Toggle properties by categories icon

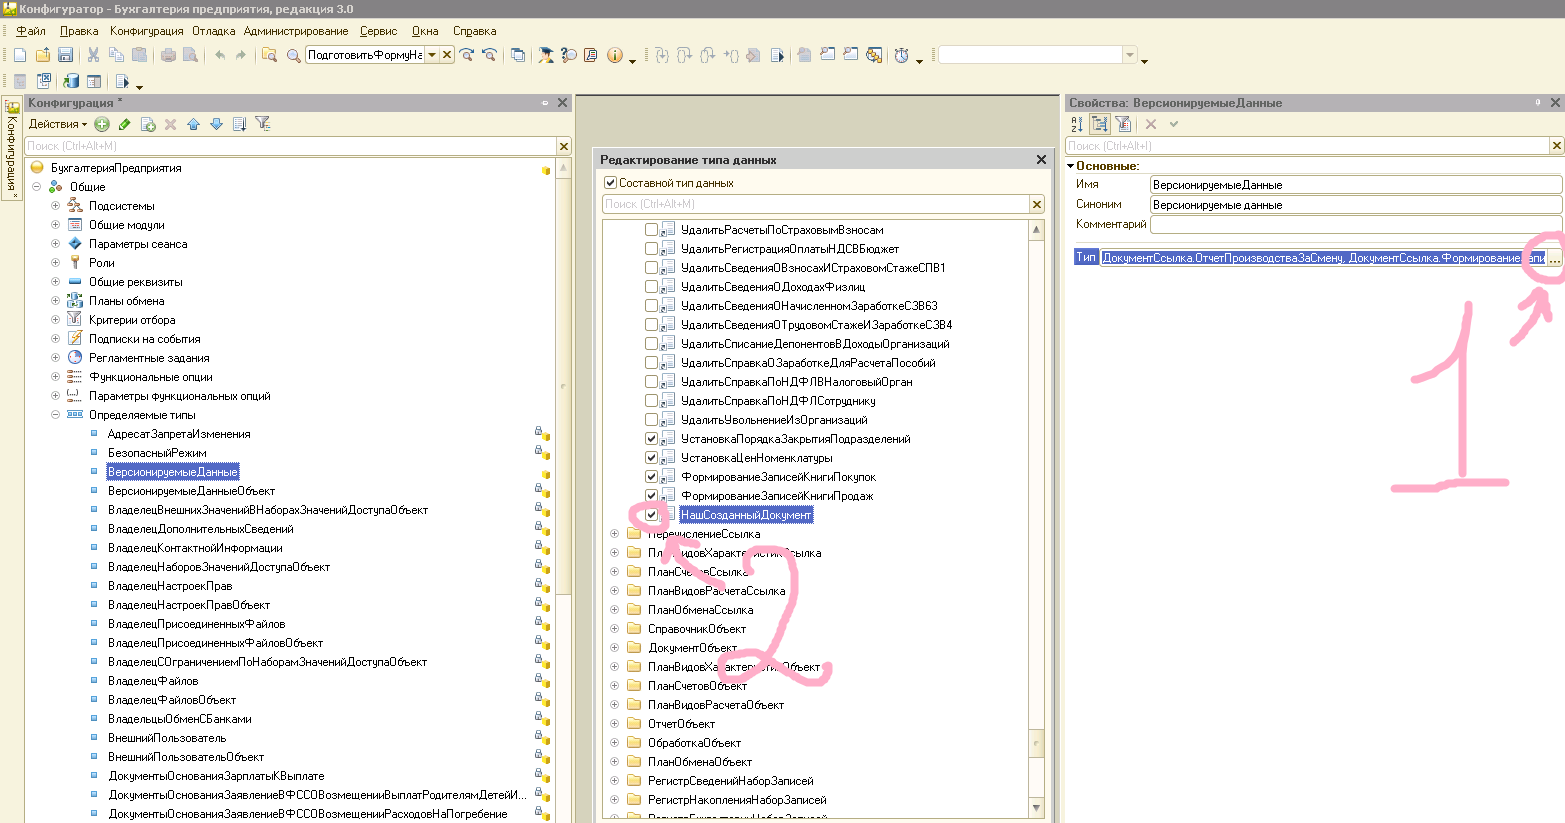pyautogui.click(x=1100, y=124)
